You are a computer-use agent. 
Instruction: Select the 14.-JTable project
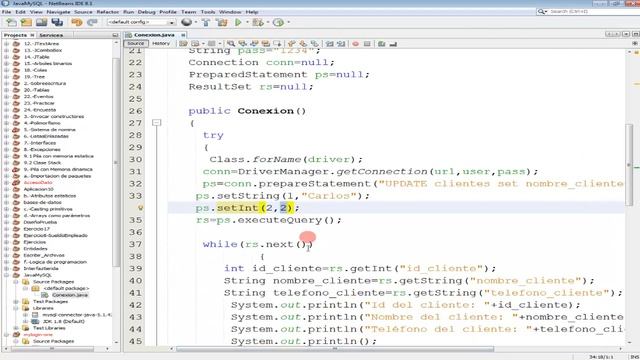pos(37,57)
